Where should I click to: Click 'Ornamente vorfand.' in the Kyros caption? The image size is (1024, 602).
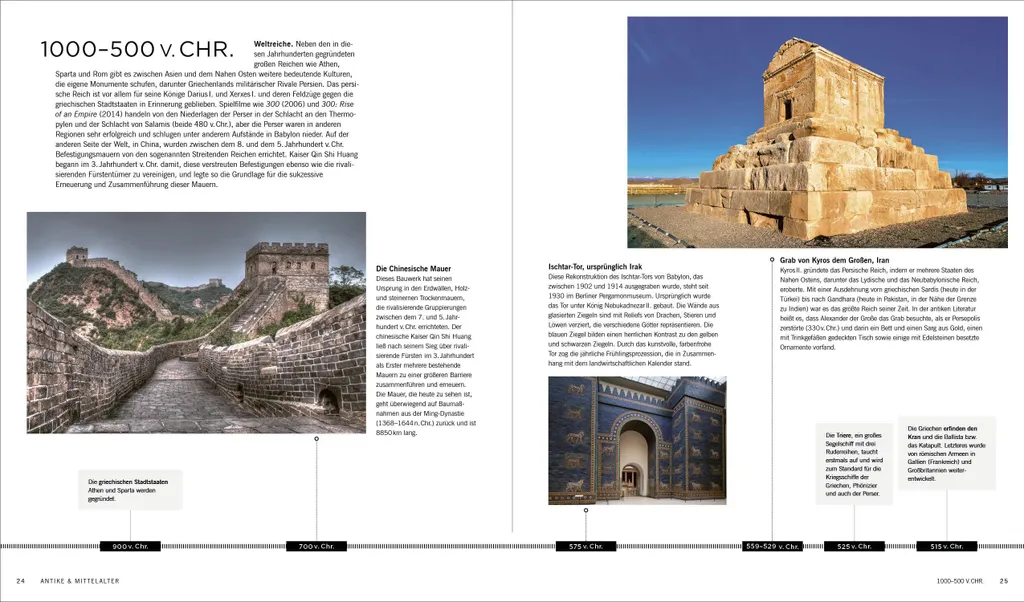[x=808, y=347]
